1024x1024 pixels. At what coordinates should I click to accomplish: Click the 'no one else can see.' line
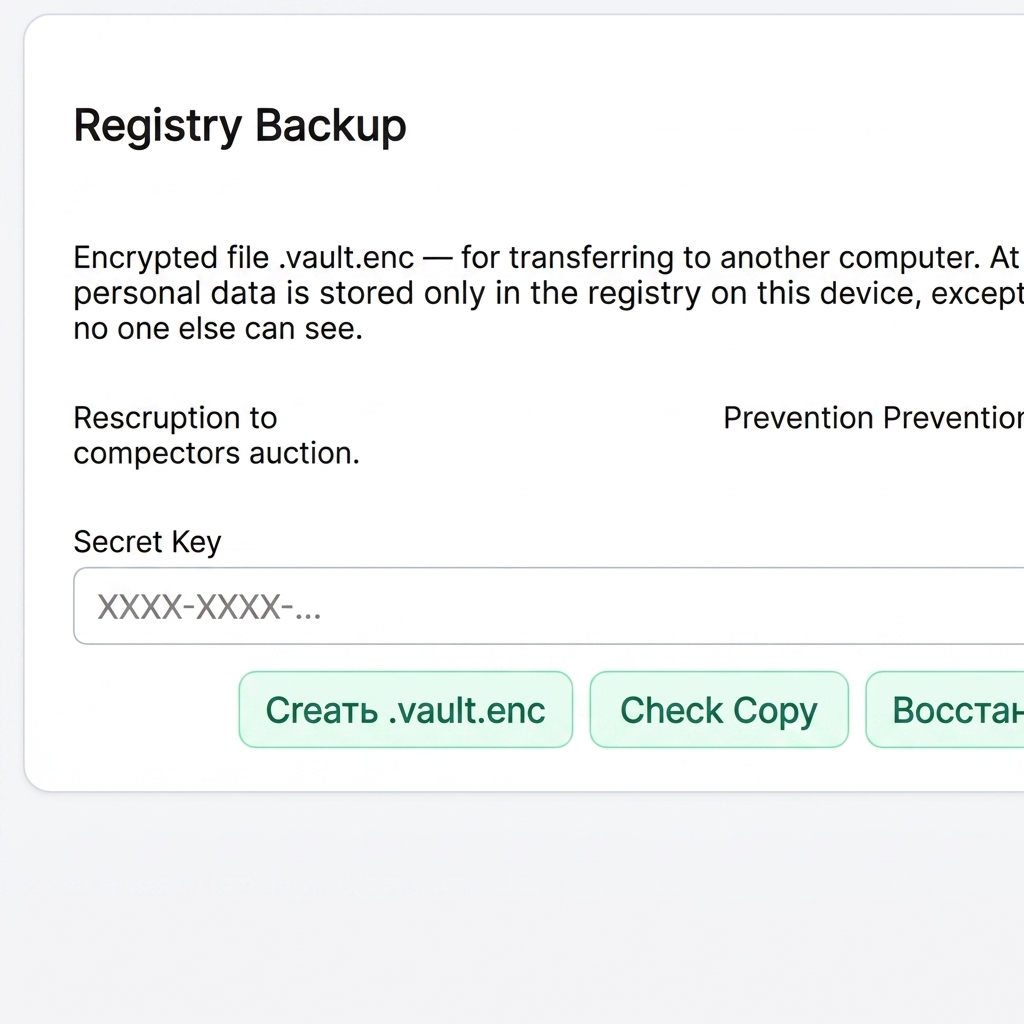pos(218,328)
